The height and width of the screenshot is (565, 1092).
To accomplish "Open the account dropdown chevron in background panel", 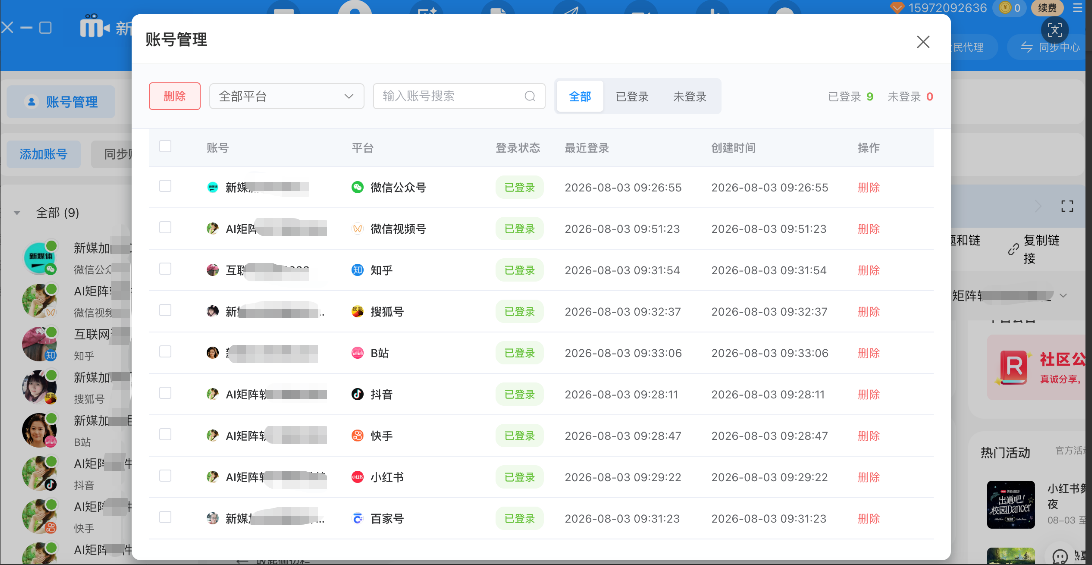I will pyautogui.click(x=1063, y=296).
